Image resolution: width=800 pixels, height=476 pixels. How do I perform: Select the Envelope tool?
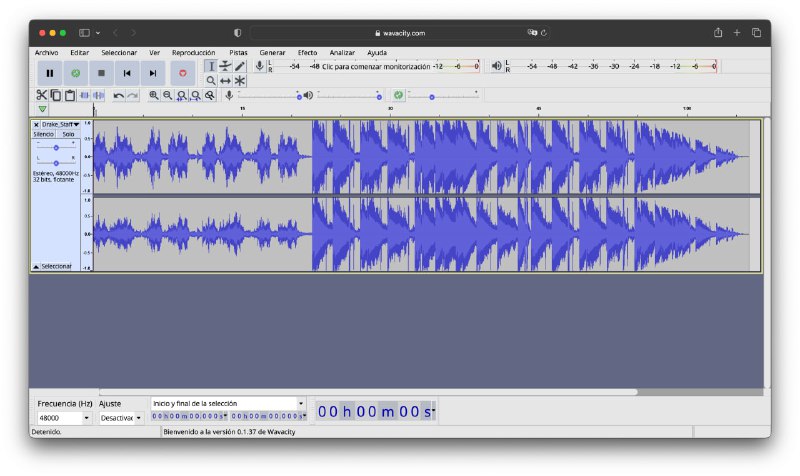tap(225, 66)
